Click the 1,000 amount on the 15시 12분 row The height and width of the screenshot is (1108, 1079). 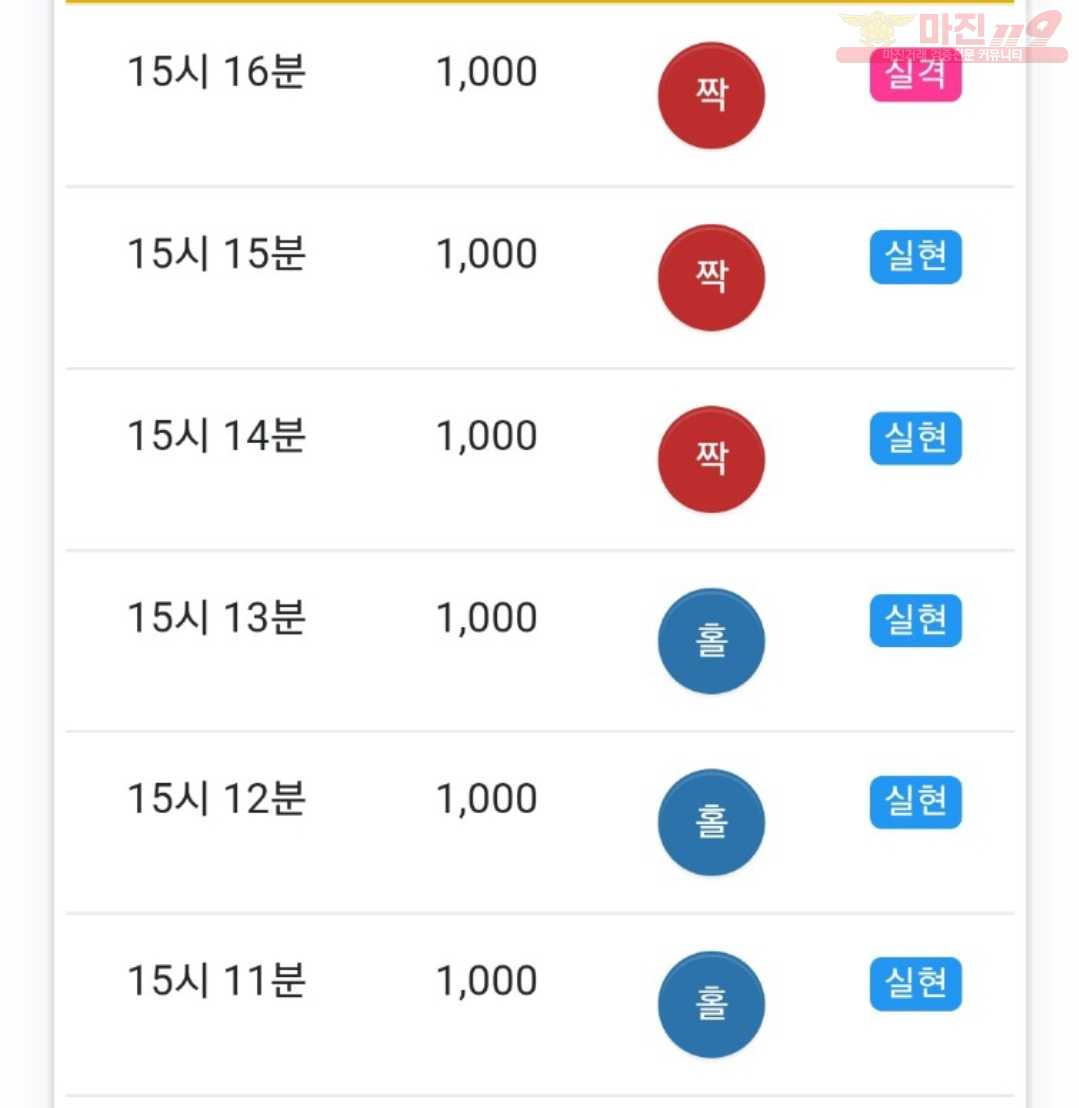tap(487, 799)
